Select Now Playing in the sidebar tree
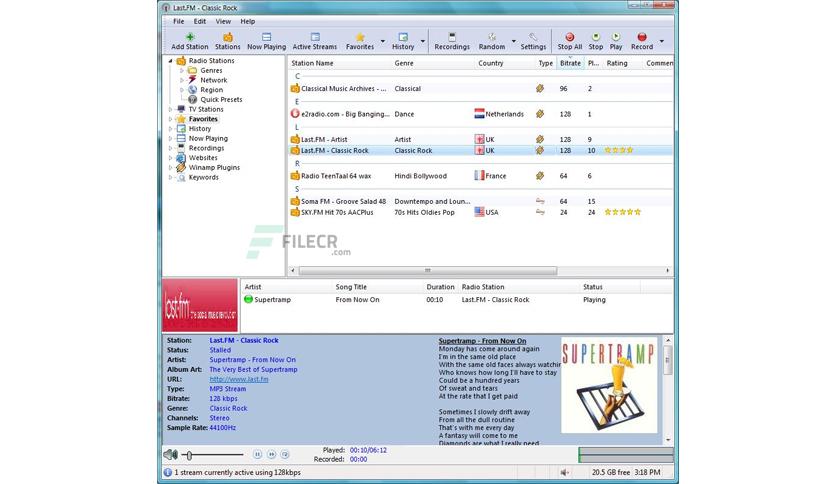 (208, 139)
